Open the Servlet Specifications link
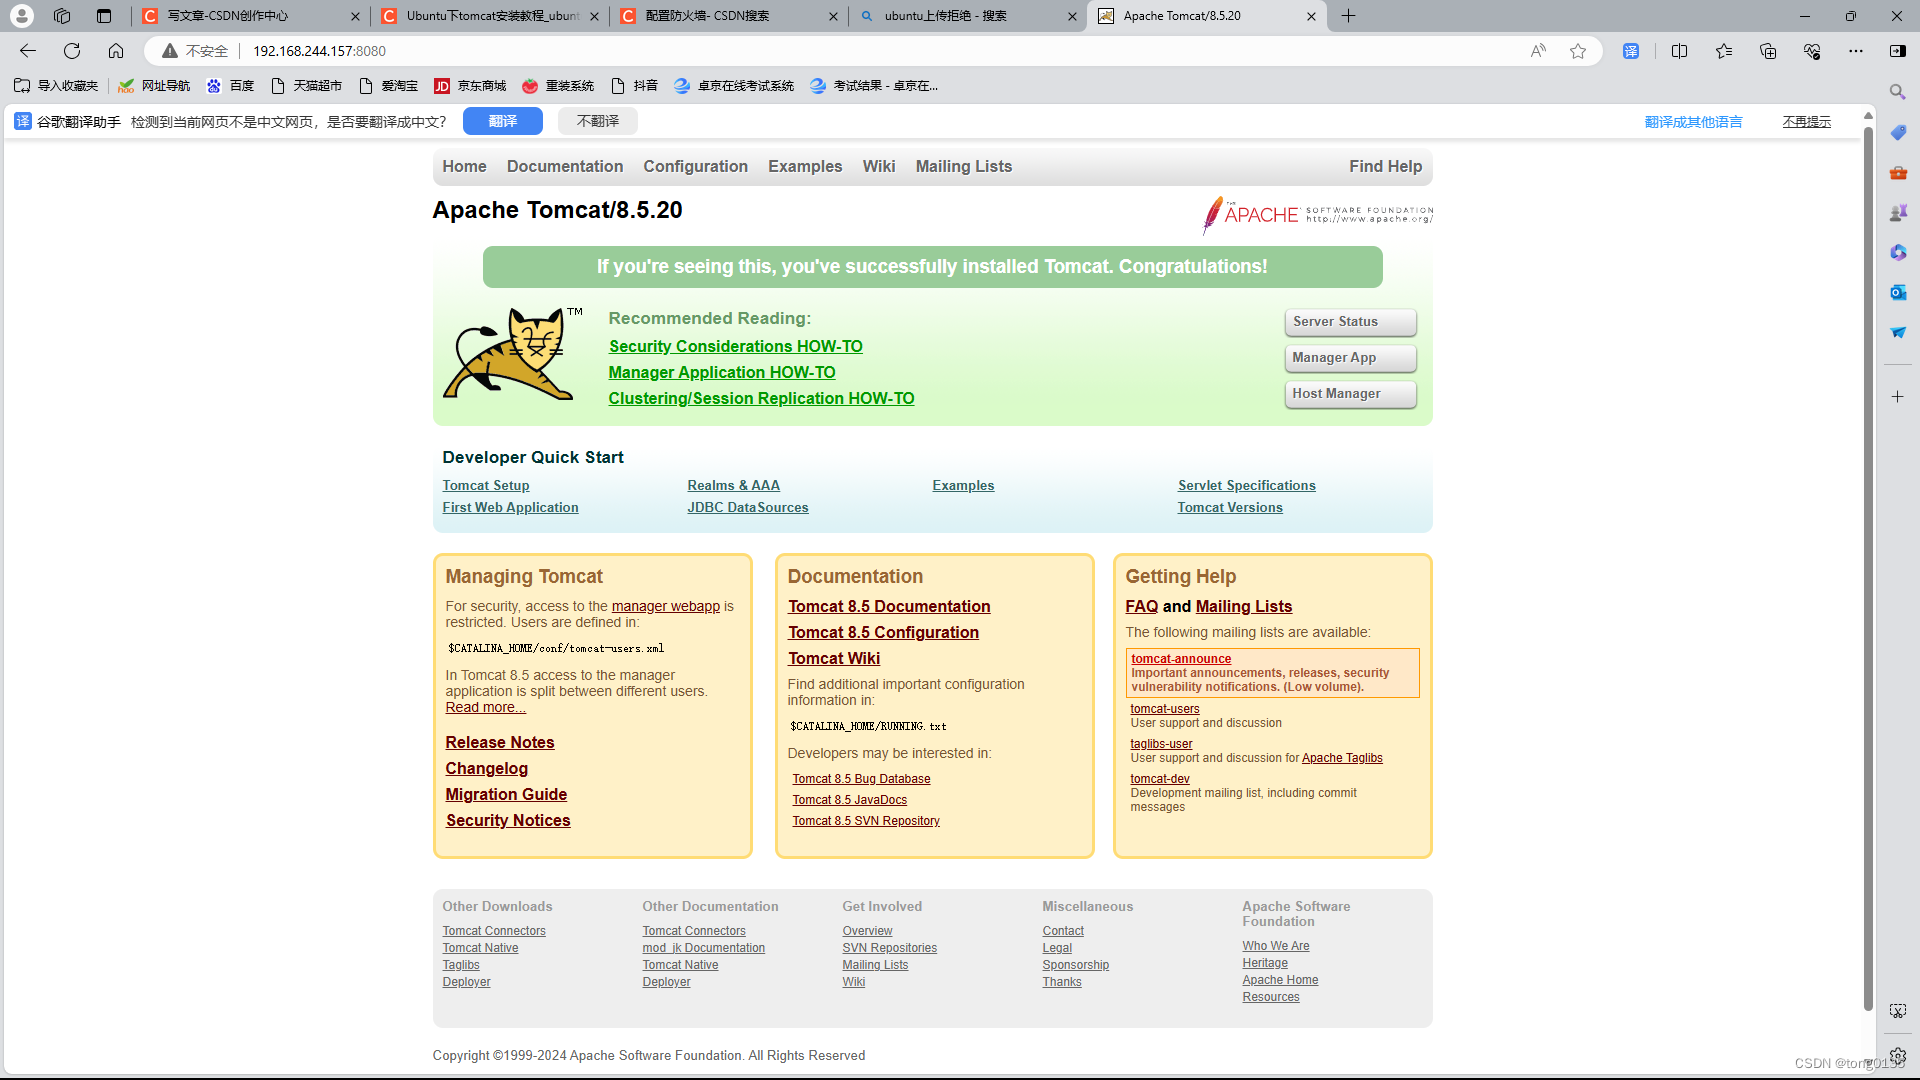The height and width of the screenshot is (1080, 1920). coord(1247,486)
